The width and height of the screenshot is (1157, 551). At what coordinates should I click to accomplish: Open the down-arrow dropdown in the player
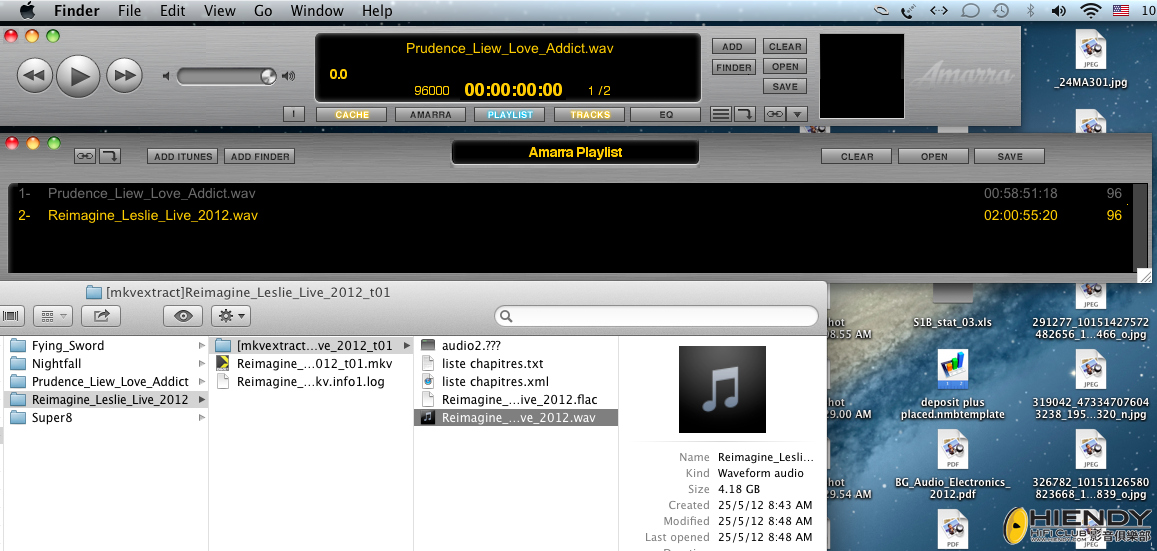coord(798,114)
